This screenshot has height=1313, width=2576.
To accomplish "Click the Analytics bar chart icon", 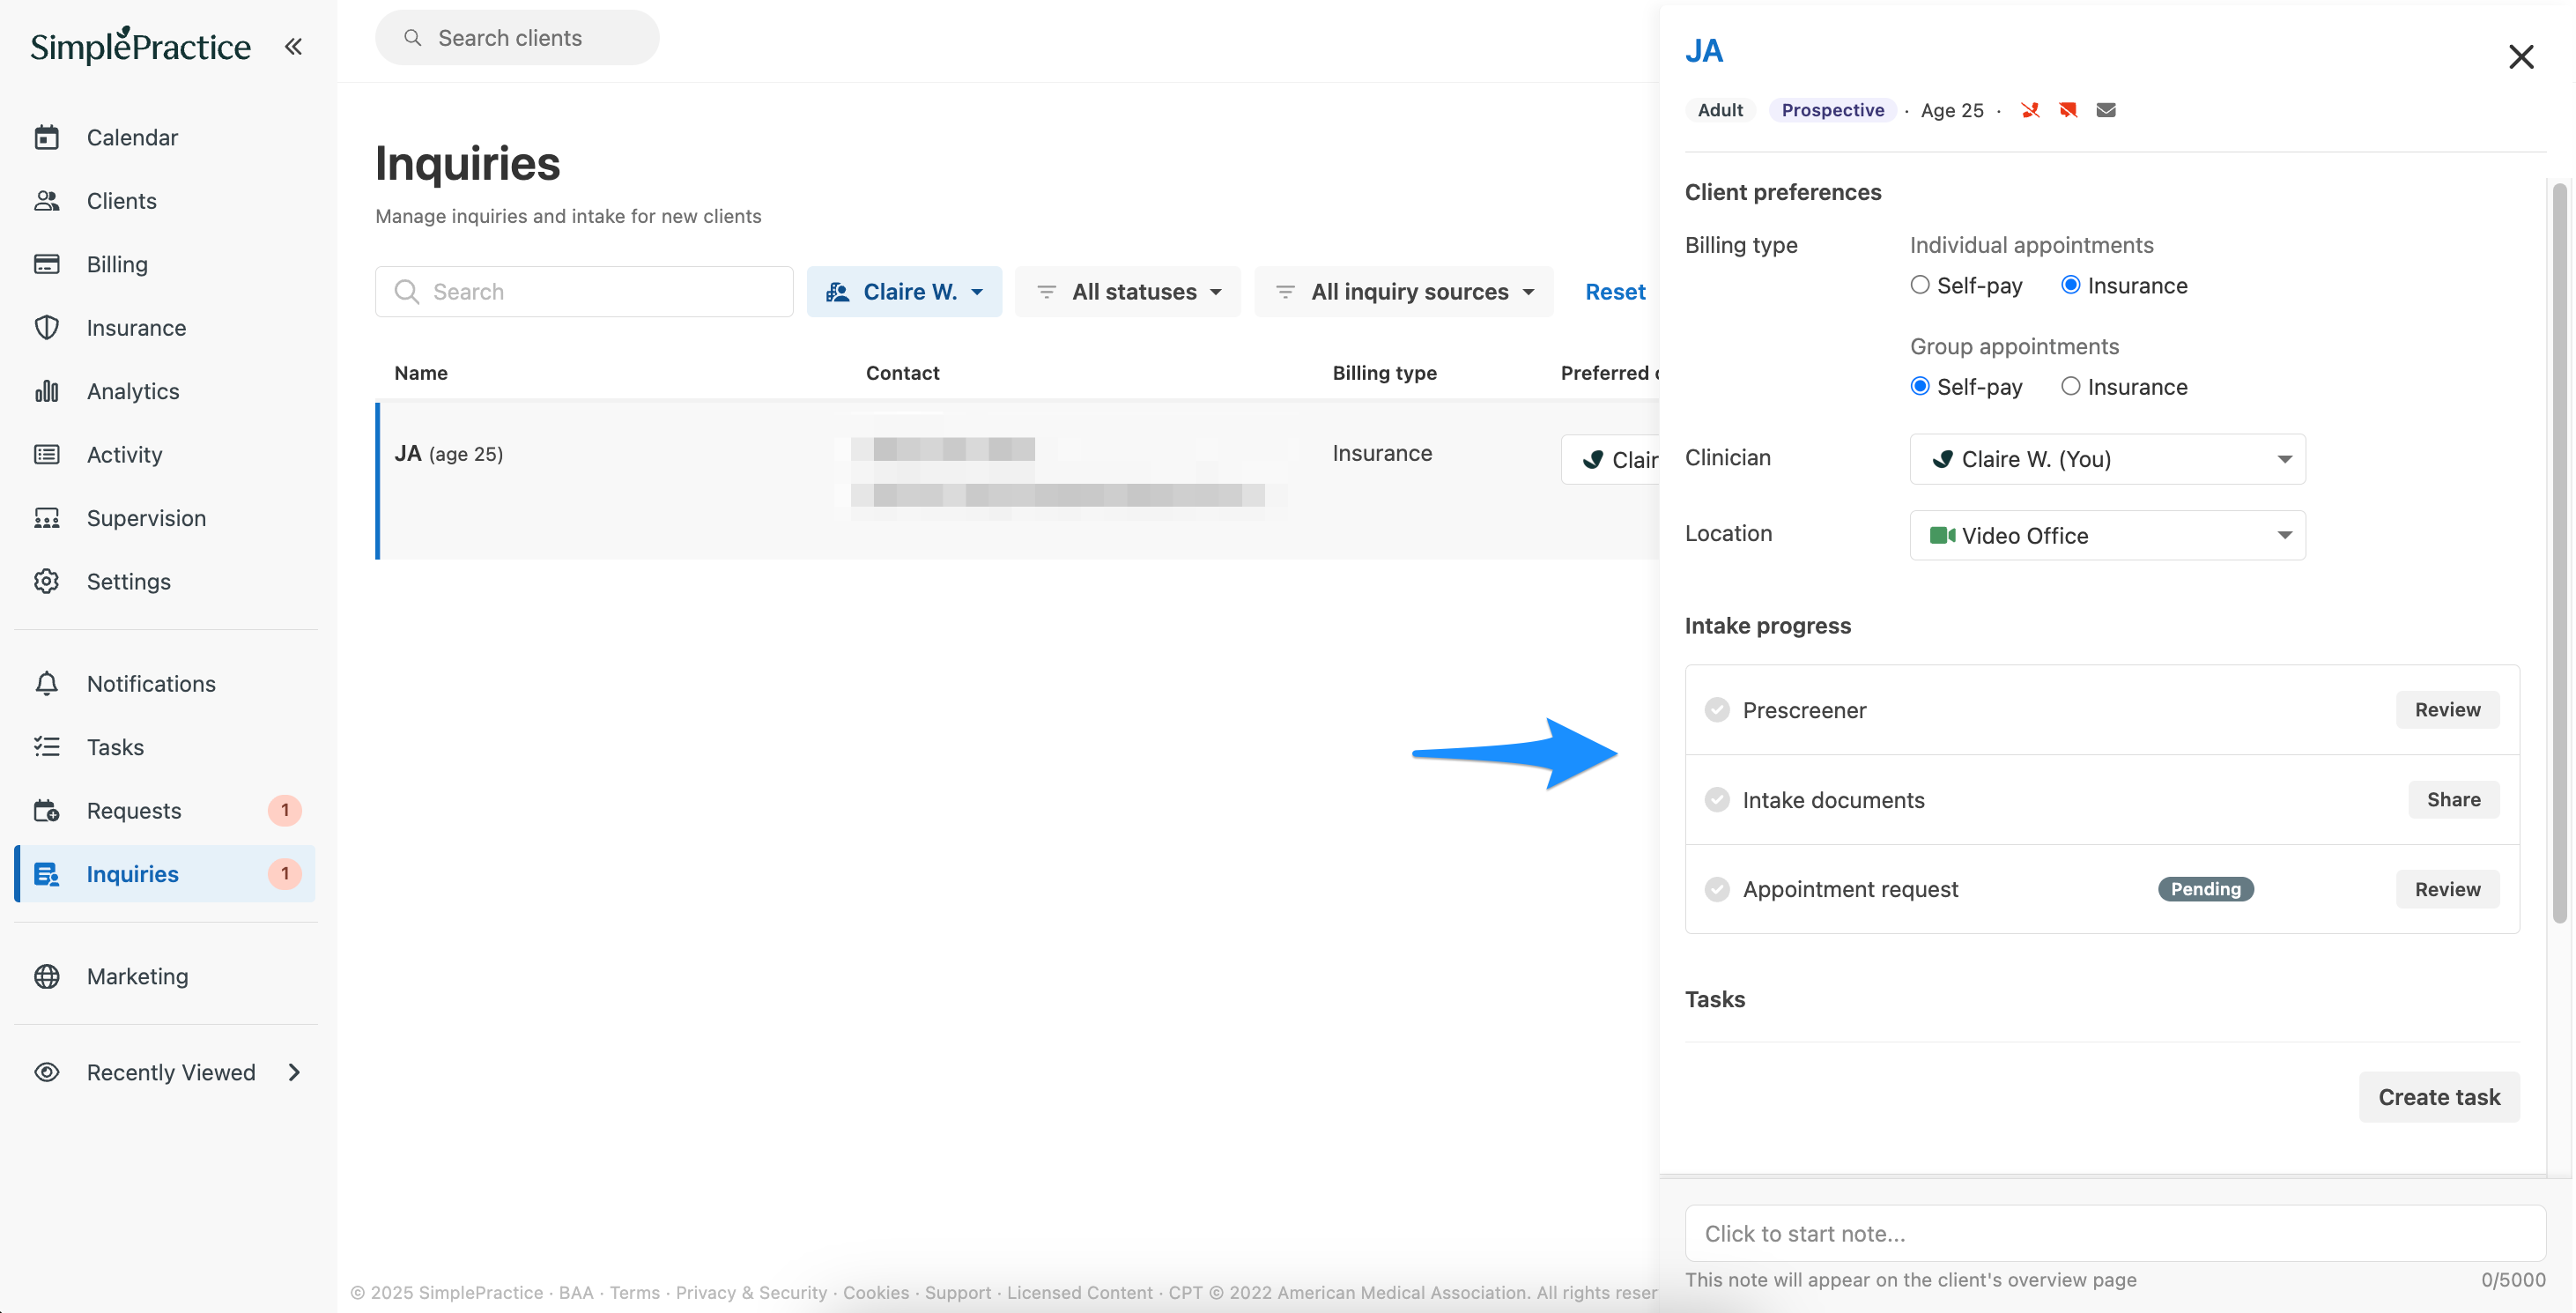I will [x=47, y=391].
